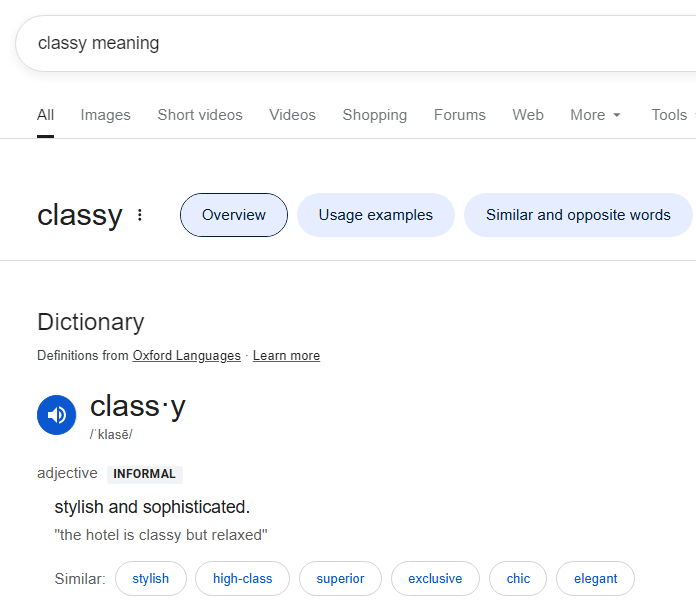Open the three-dot options next to classy

click(140, 215)
